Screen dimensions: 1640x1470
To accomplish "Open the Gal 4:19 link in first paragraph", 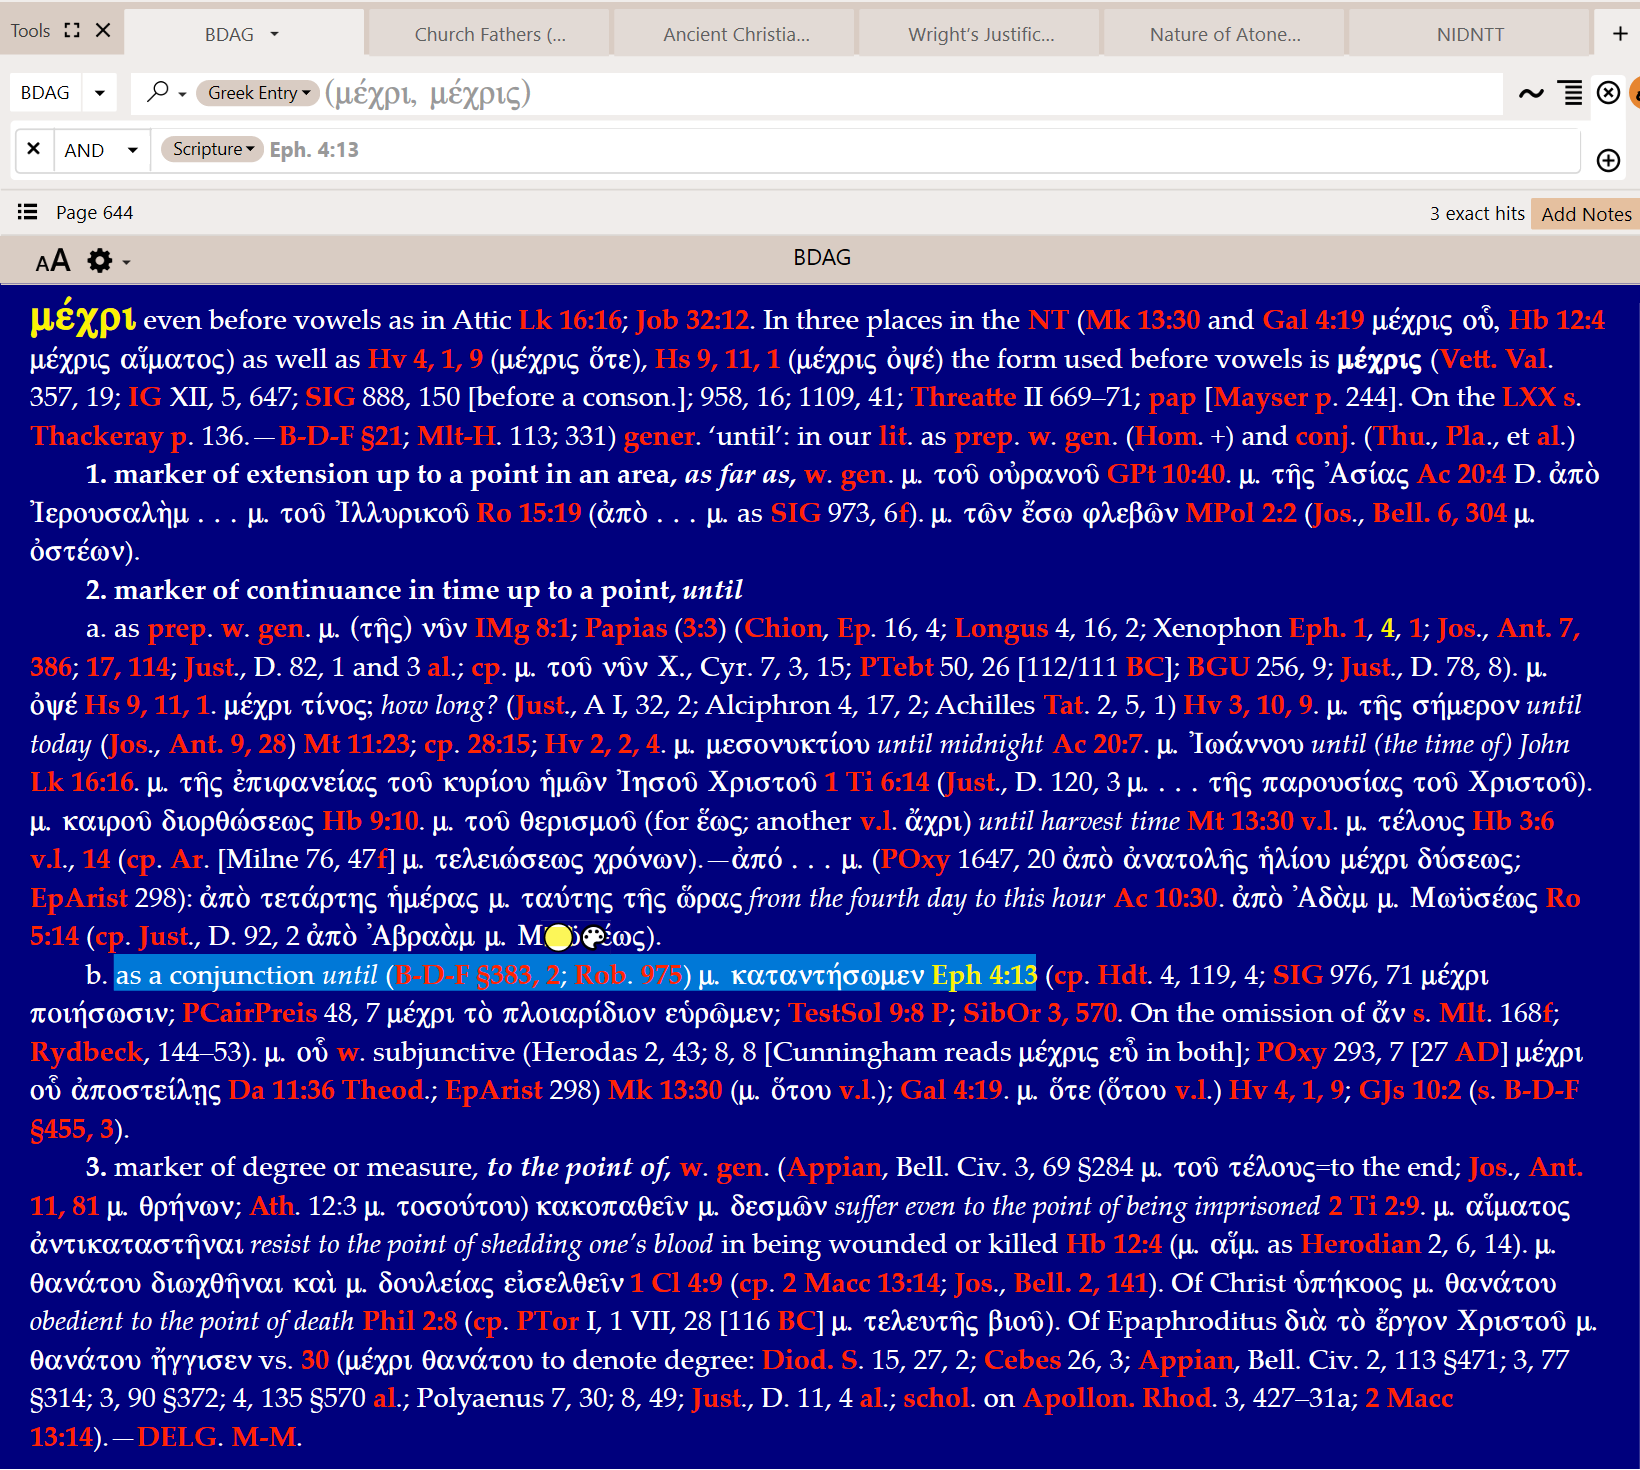I will coord(1313,320).
